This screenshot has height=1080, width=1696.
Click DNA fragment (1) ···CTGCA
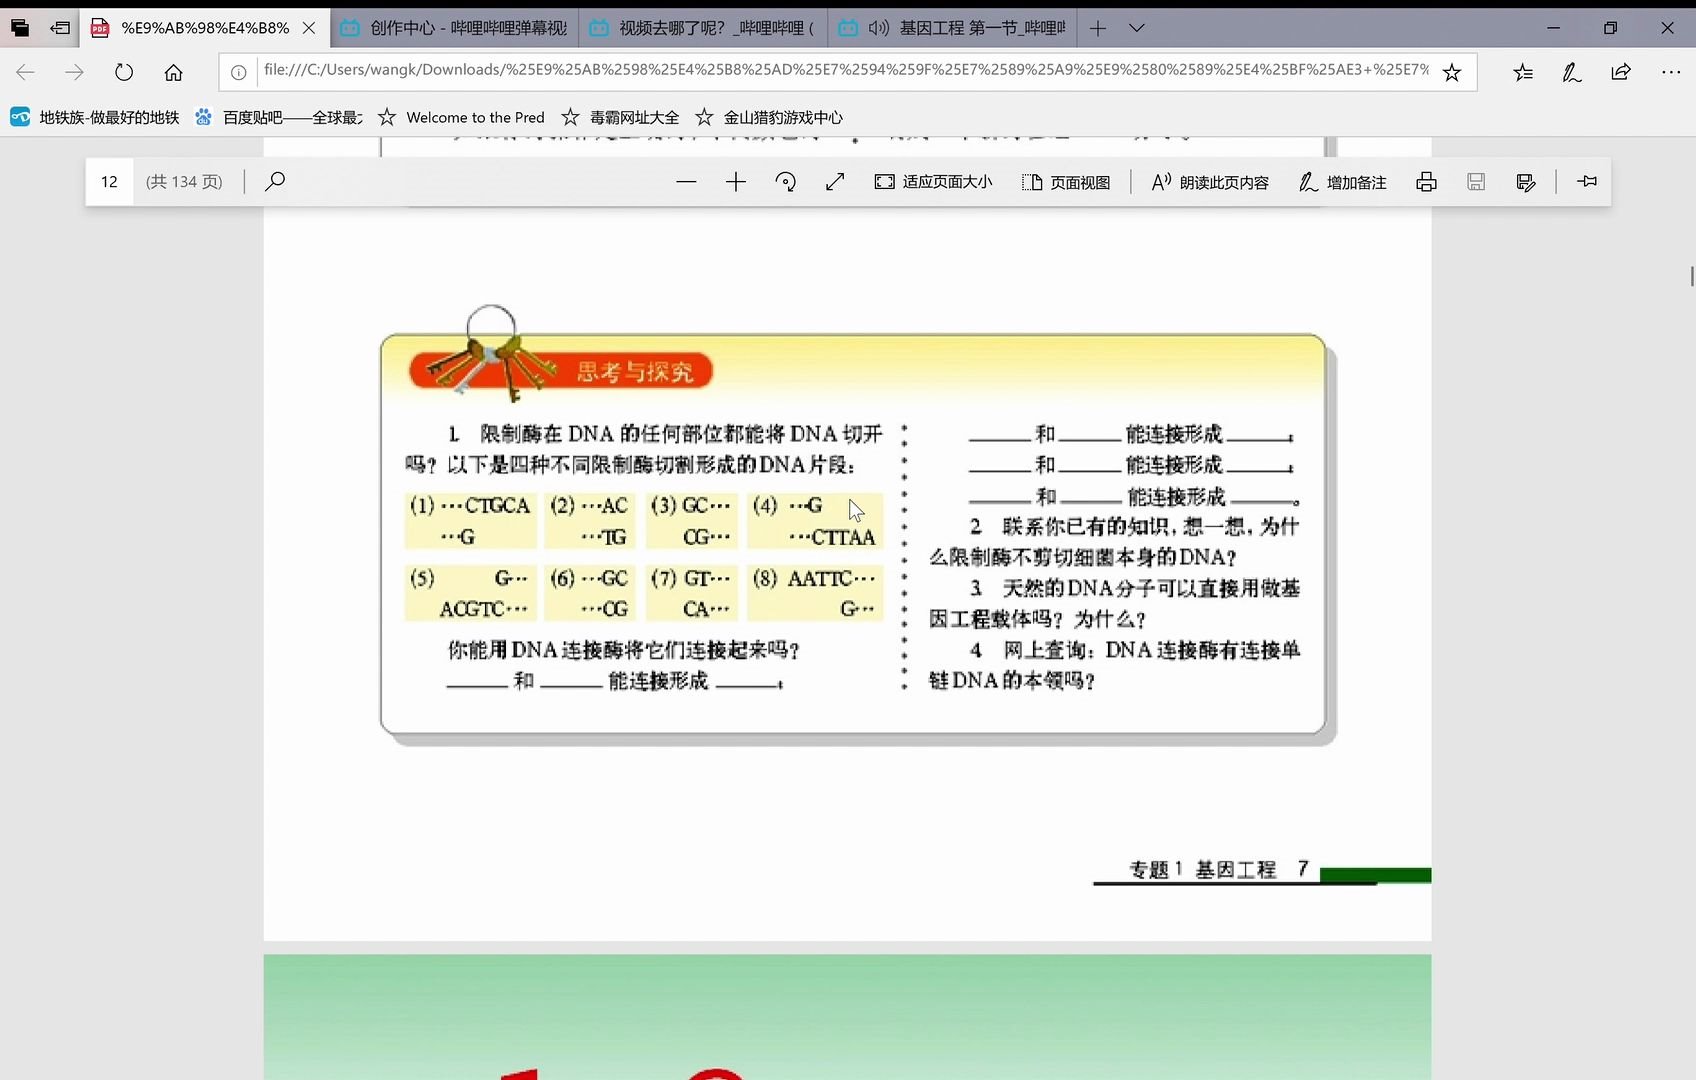click(470, 521)
